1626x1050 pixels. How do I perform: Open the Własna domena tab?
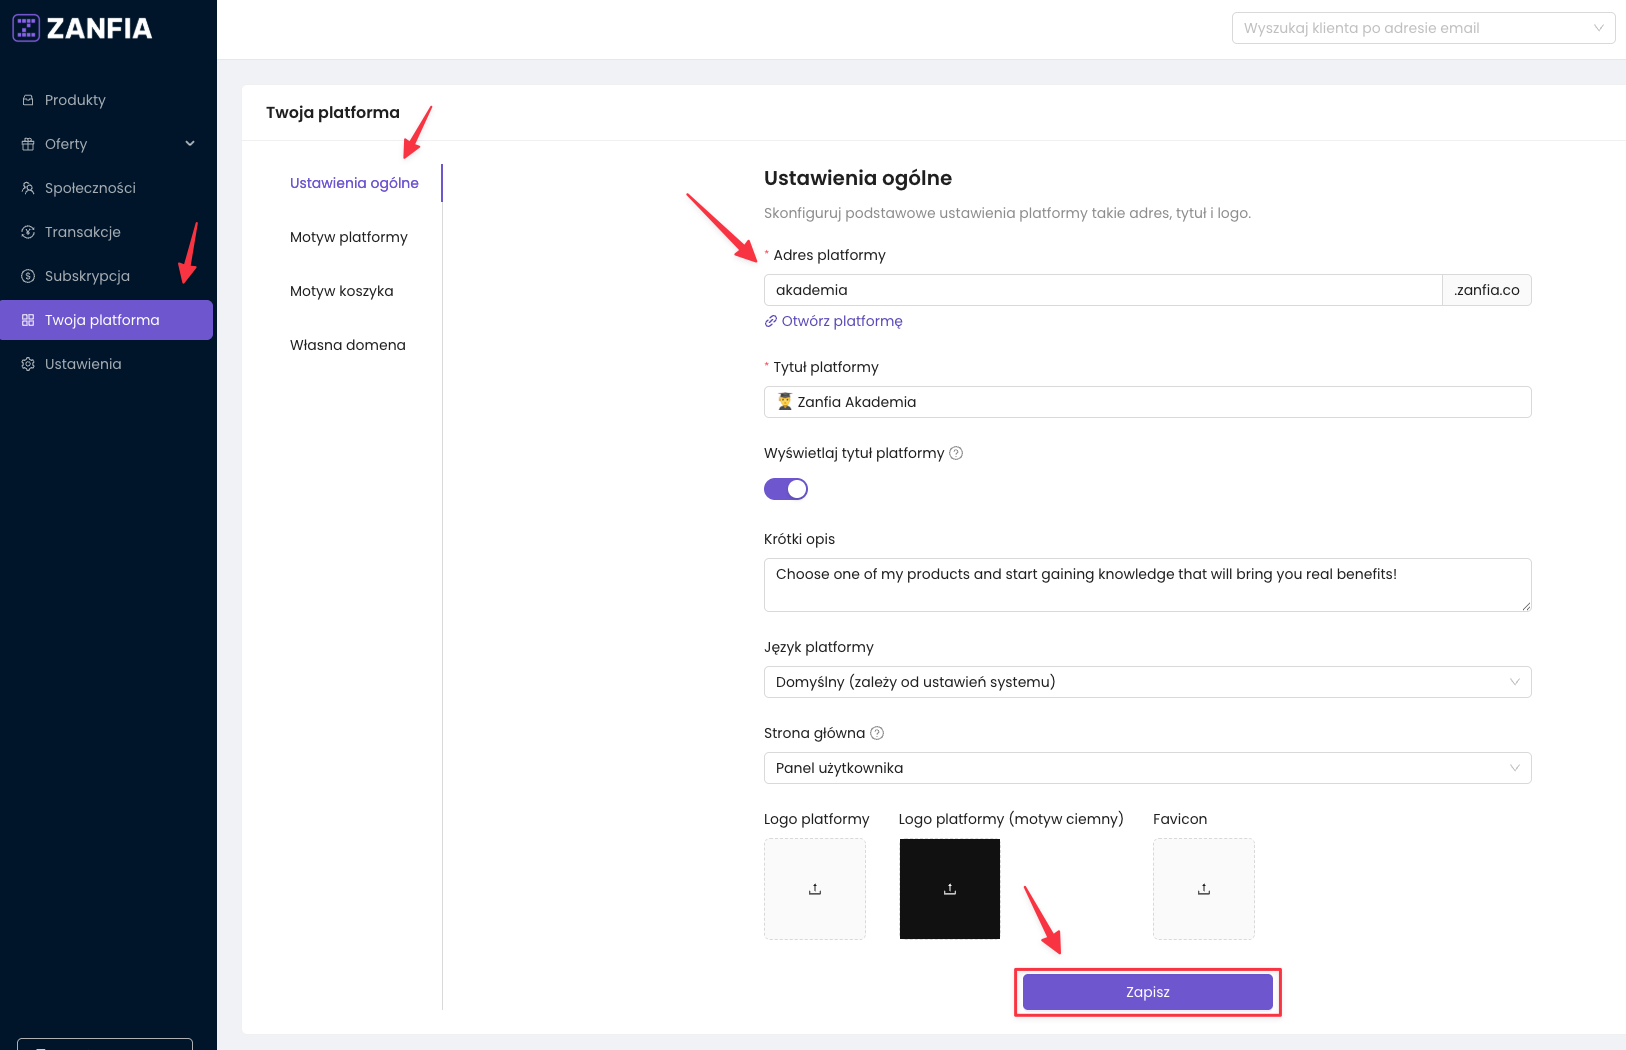pos(348,345)
